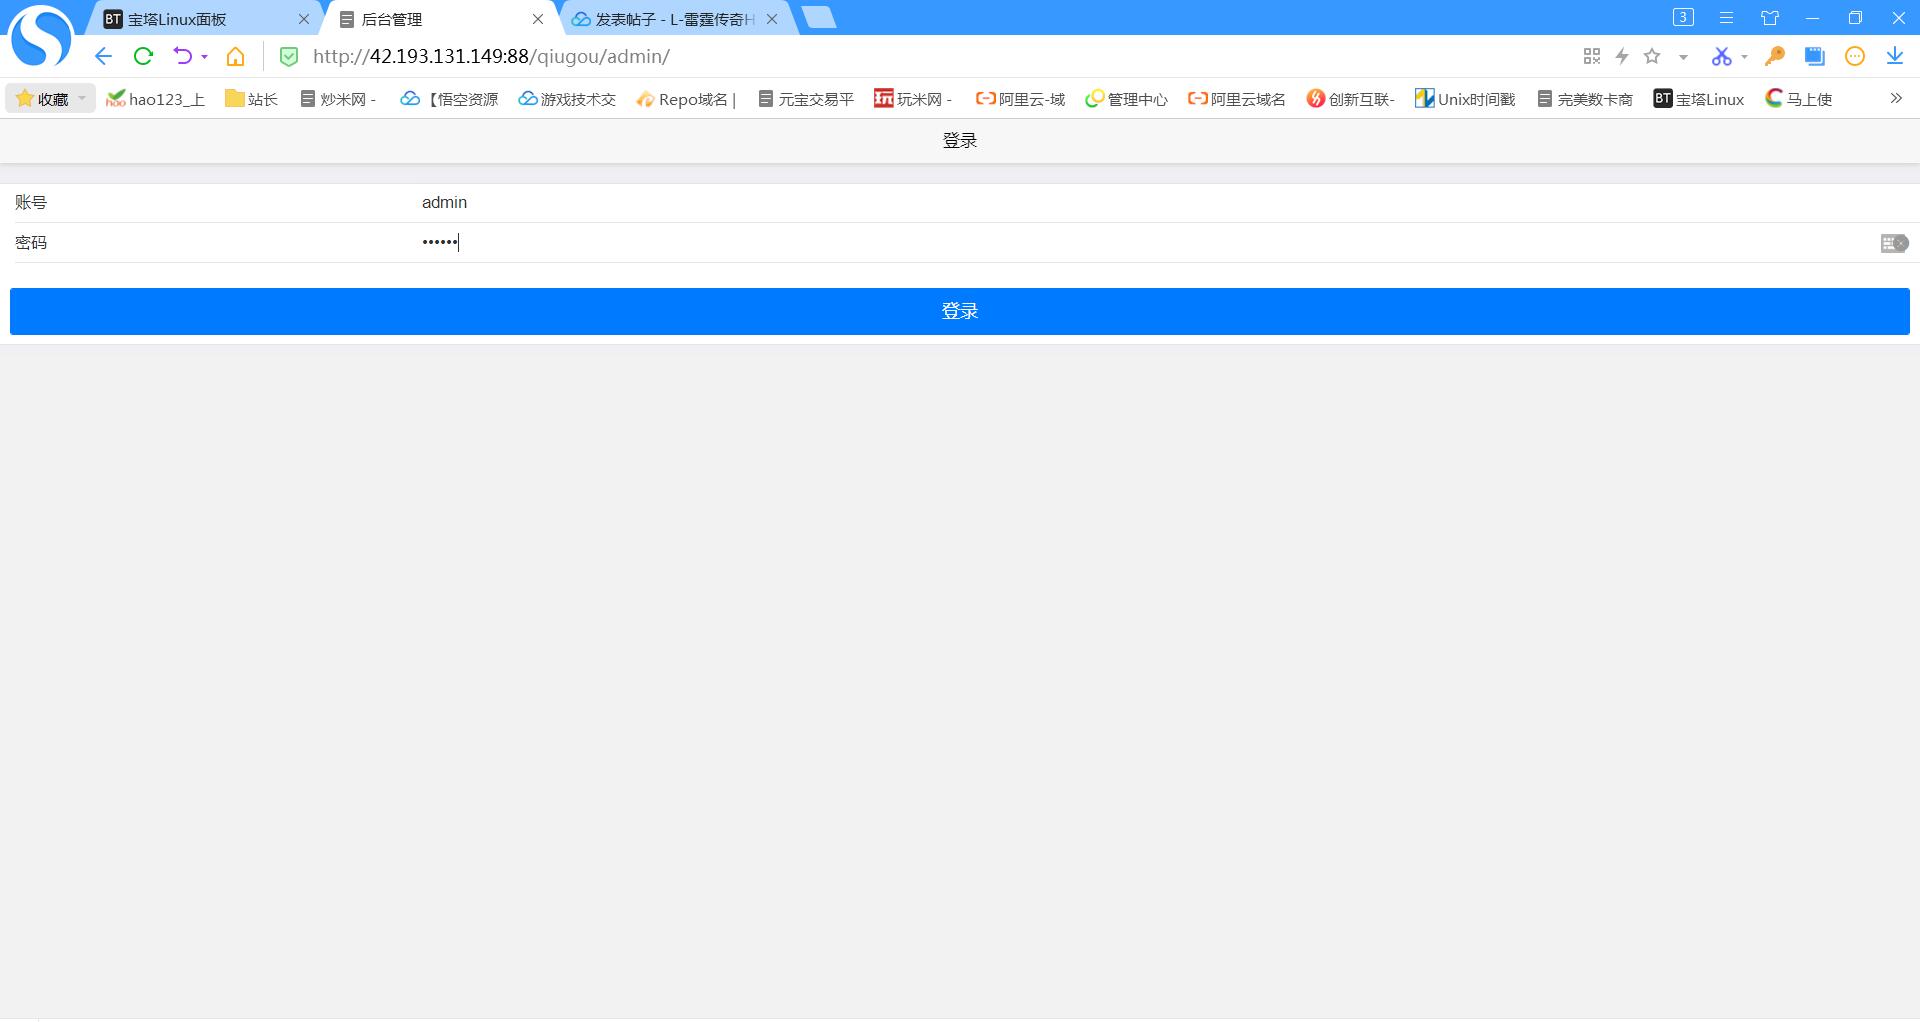
Task: Click the lightning speed mode icon
Action: 1622,57
